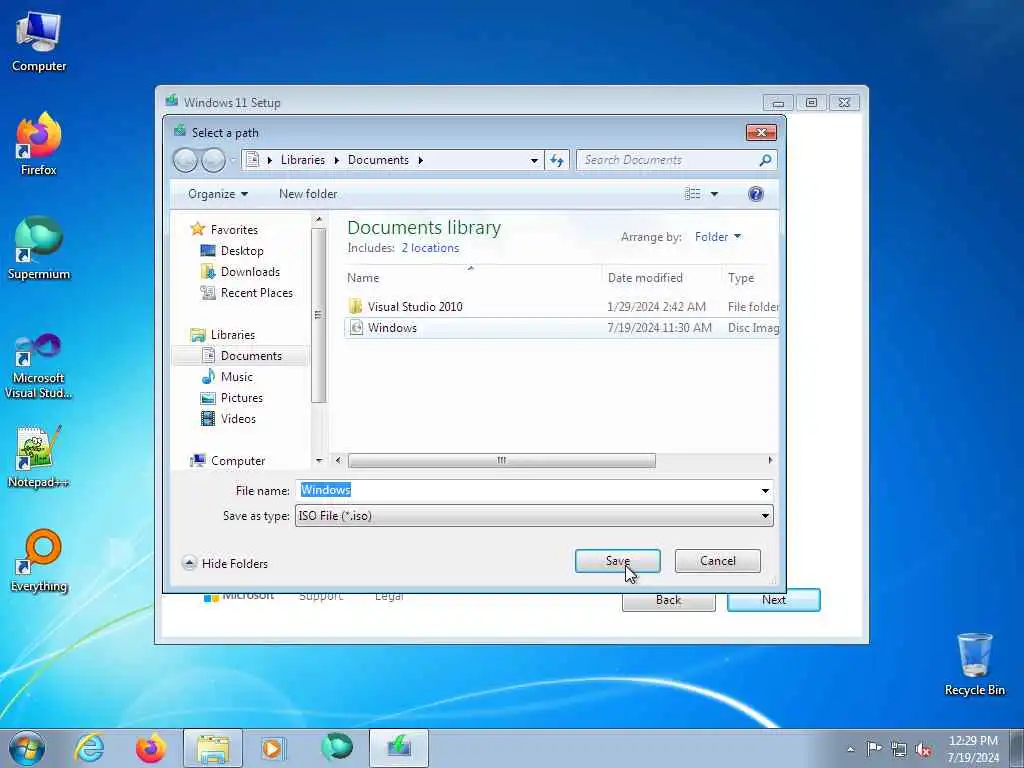Open the Help question mark button
The height and width of the screenshot is (768, 1024).
tap(756, 194)
